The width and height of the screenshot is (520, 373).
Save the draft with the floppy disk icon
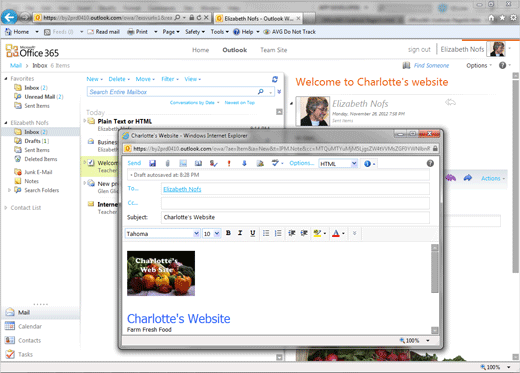point(152,163)
